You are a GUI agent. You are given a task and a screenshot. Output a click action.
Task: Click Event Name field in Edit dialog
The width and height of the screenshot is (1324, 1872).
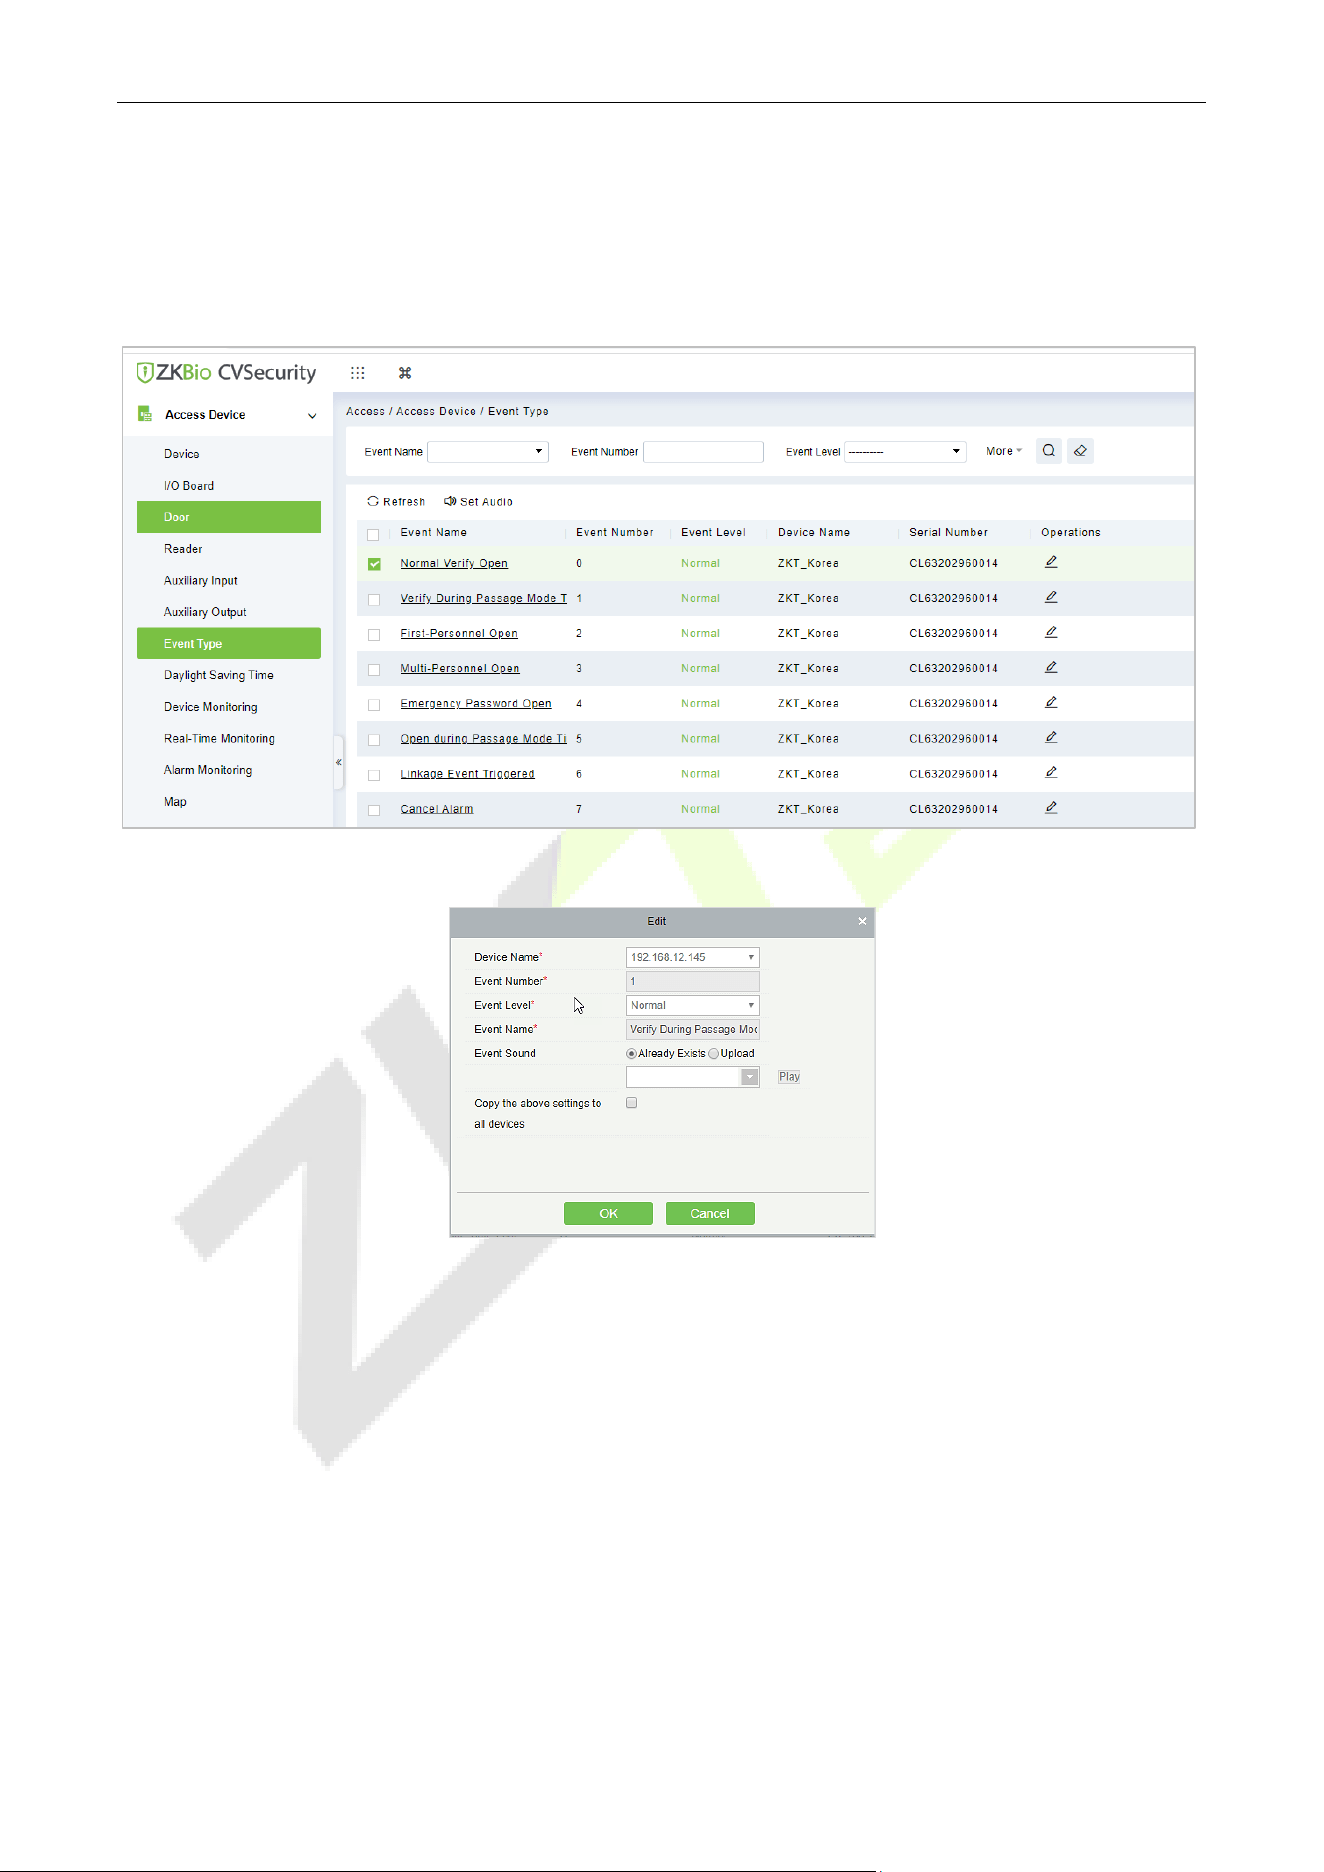click(x=692, y=1029)
